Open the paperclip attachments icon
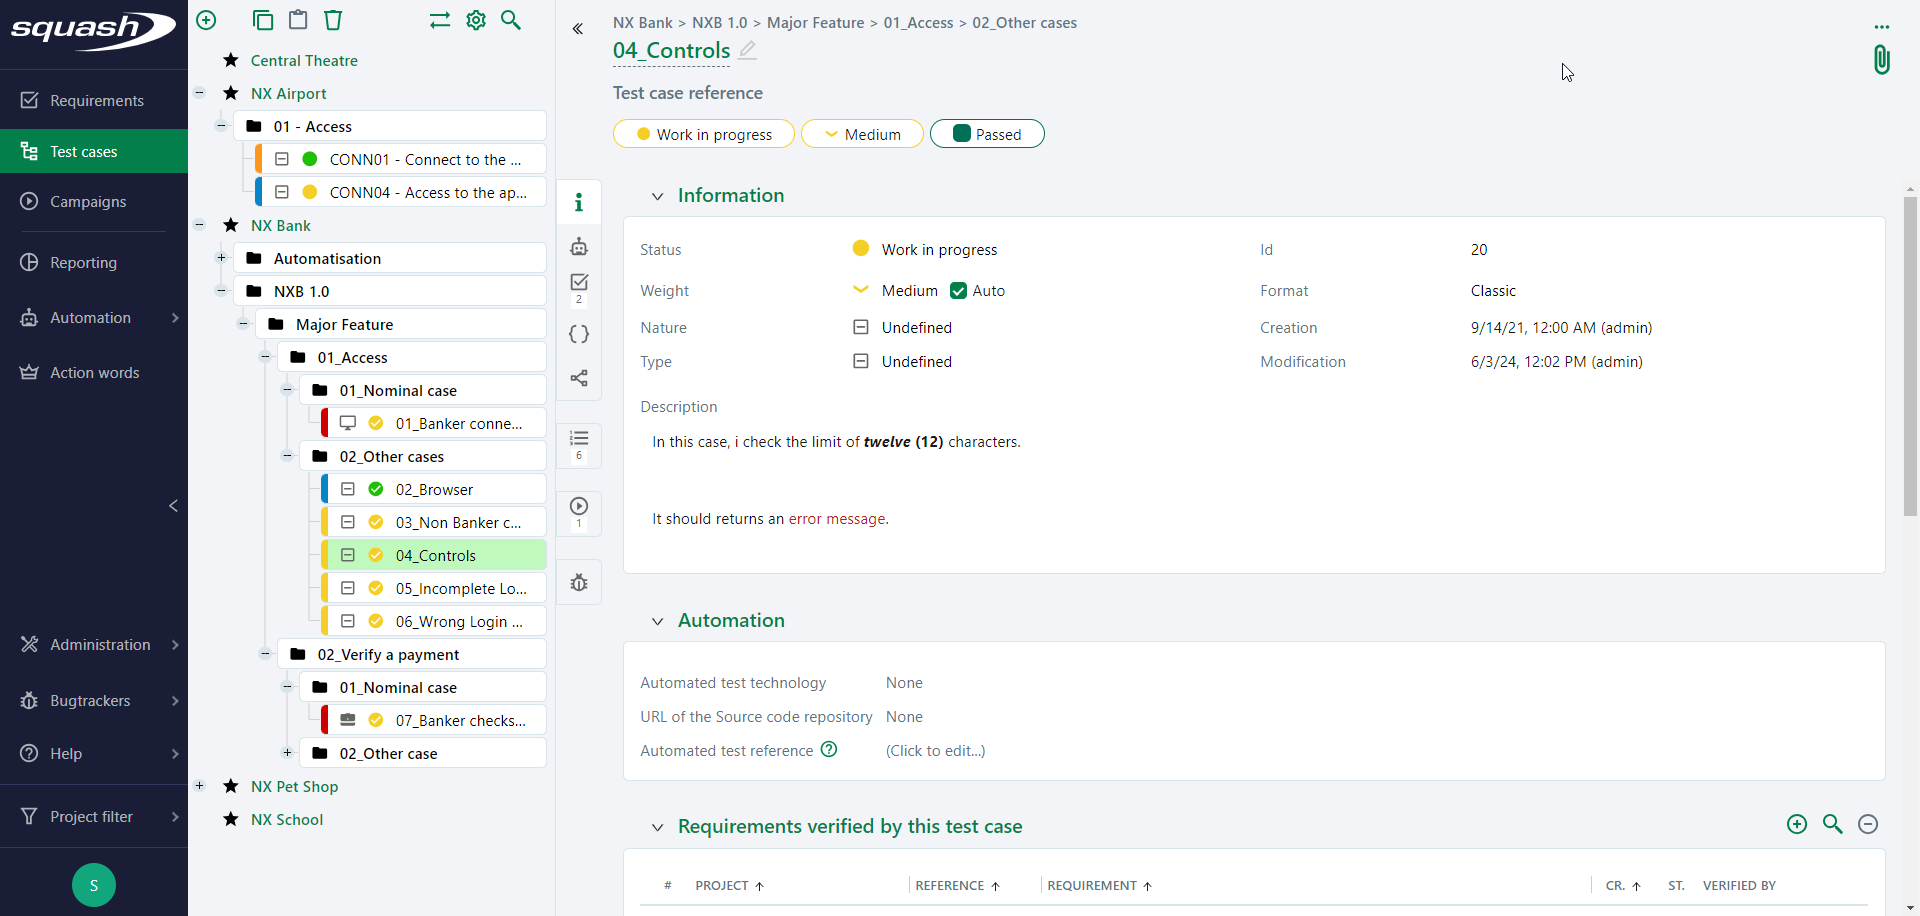This screenshot has height=916, width=1920. coord(1881,60)
